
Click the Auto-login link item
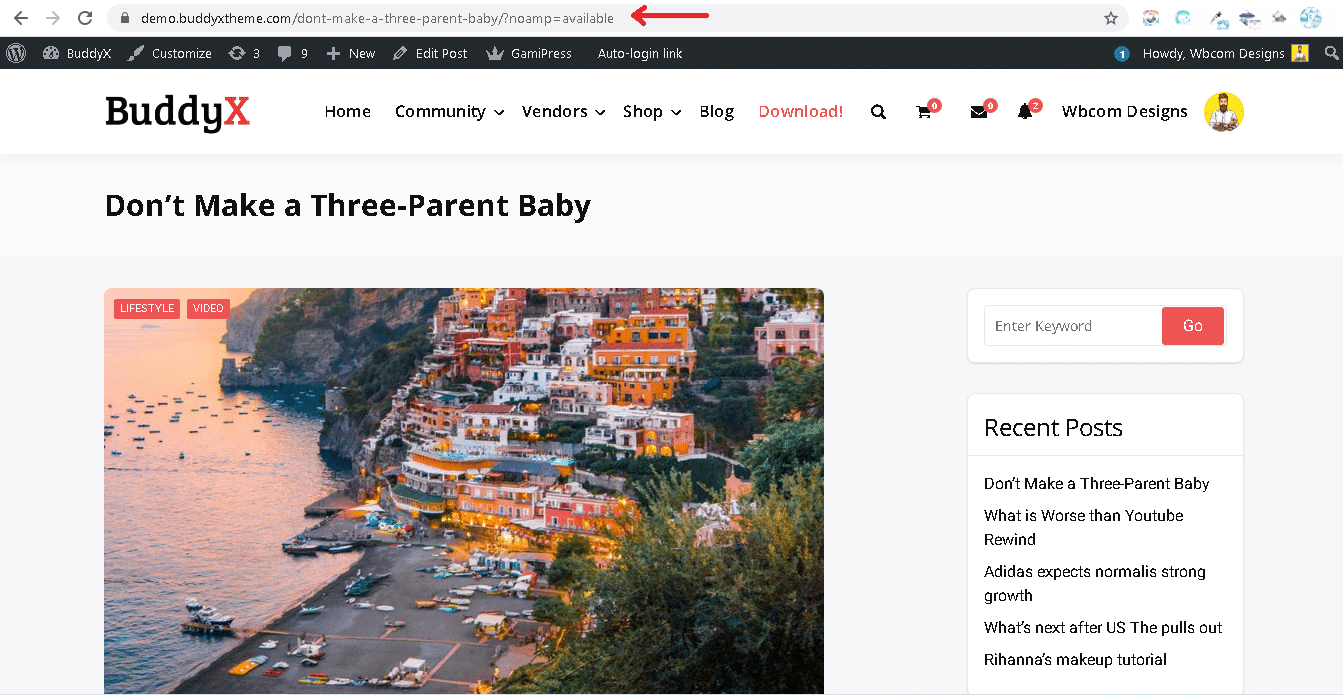[640, 53]
